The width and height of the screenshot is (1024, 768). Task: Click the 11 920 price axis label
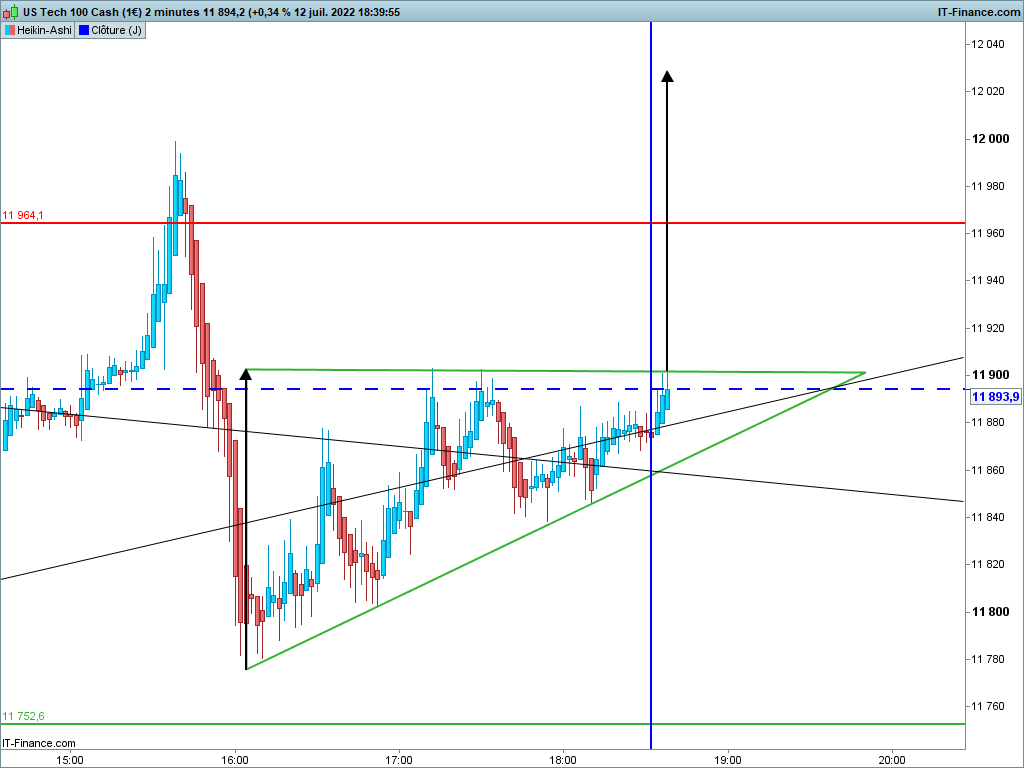click(x=987, y=328)
